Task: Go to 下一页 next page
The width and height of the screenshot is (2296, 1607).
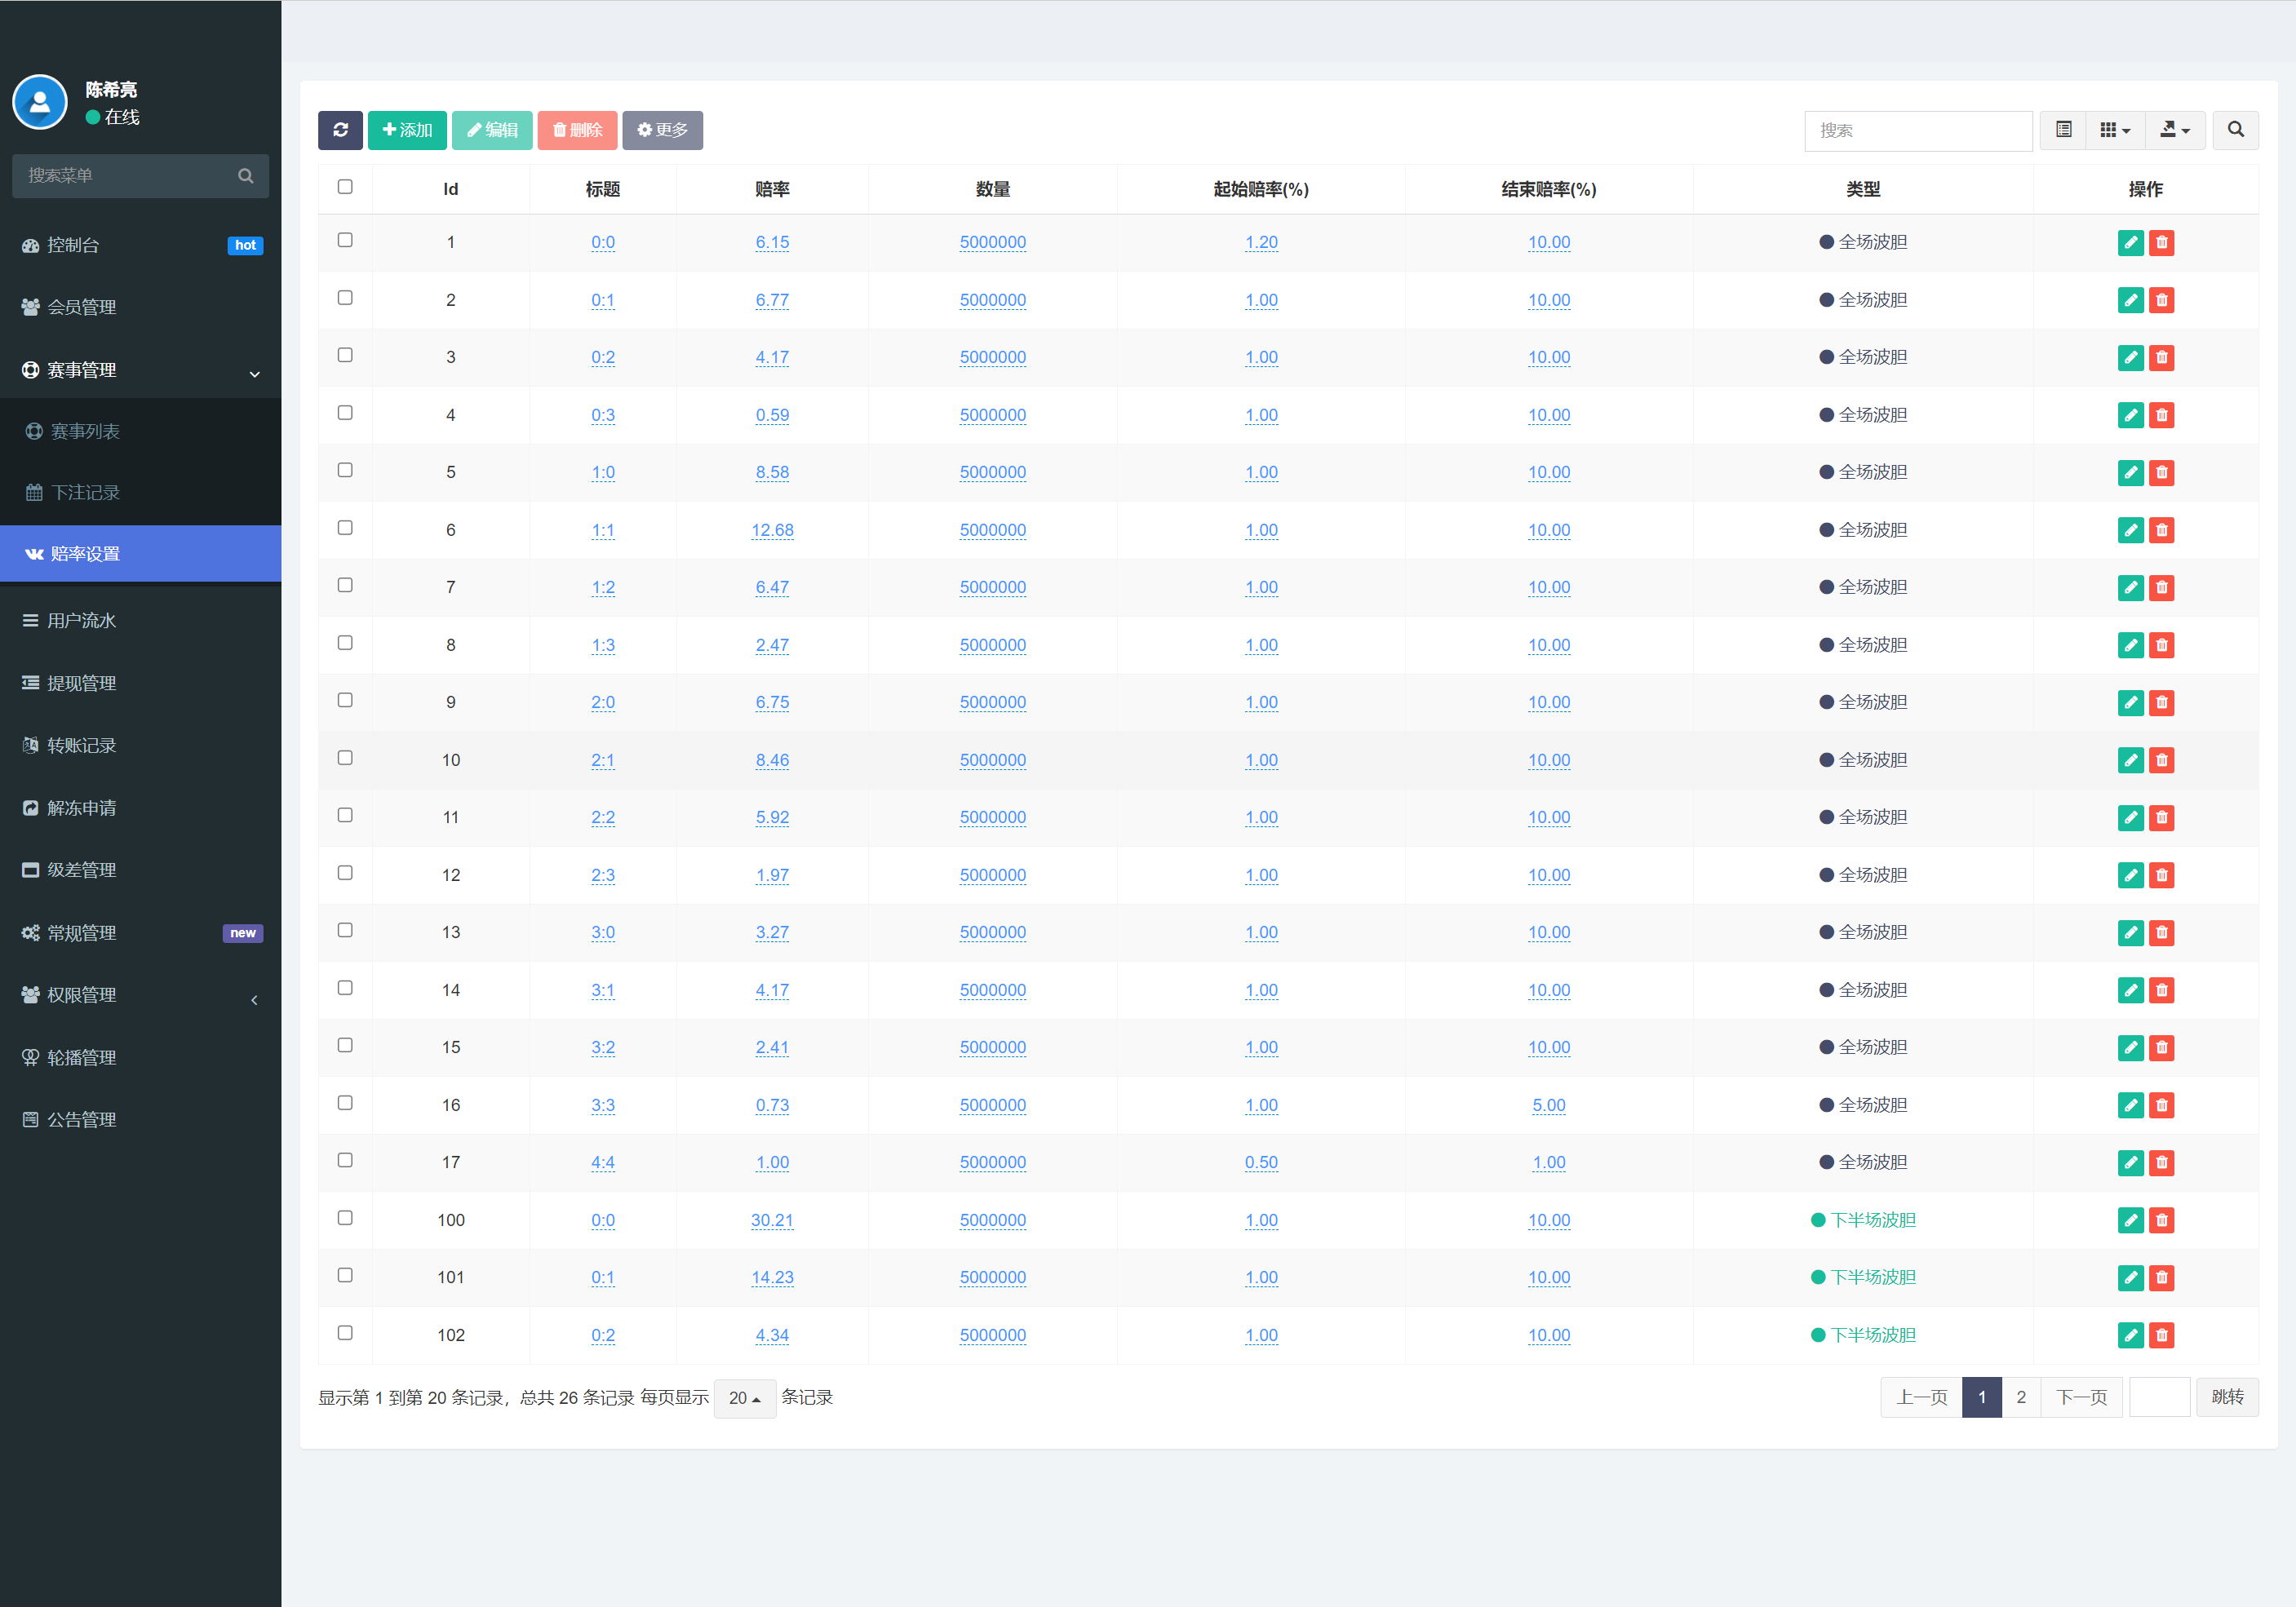Action: click(2082, 1398)
